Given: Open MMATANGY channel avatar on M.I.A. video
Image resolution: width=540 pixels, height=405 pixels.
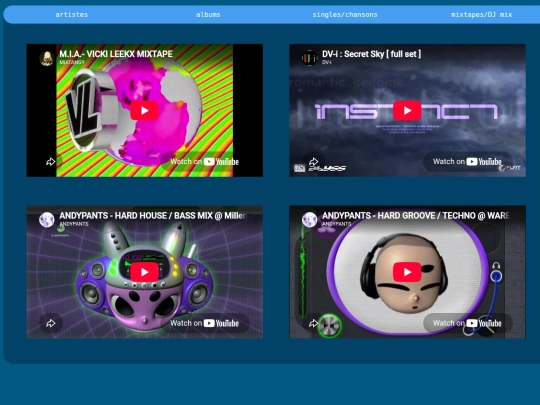Looking at the screenshot, I should tap(46, 58).
